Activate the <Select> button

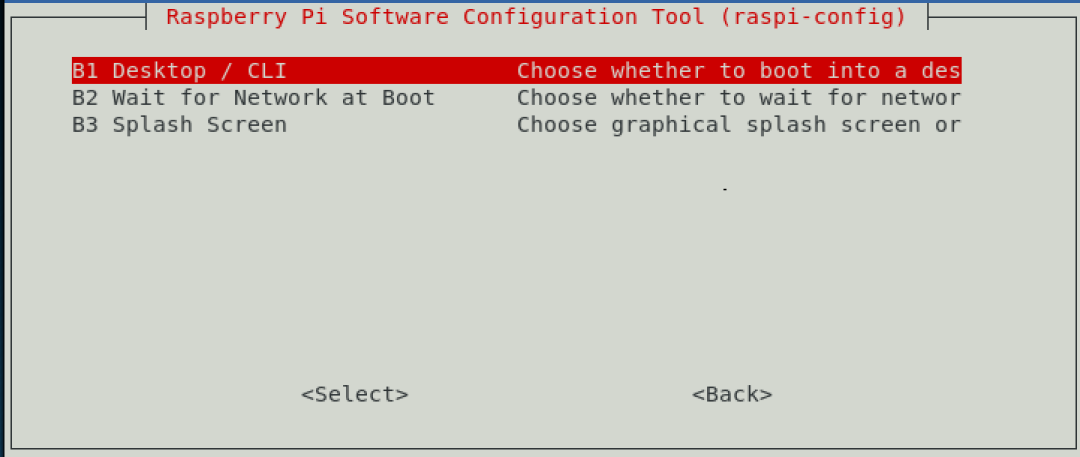pos(355,394)
